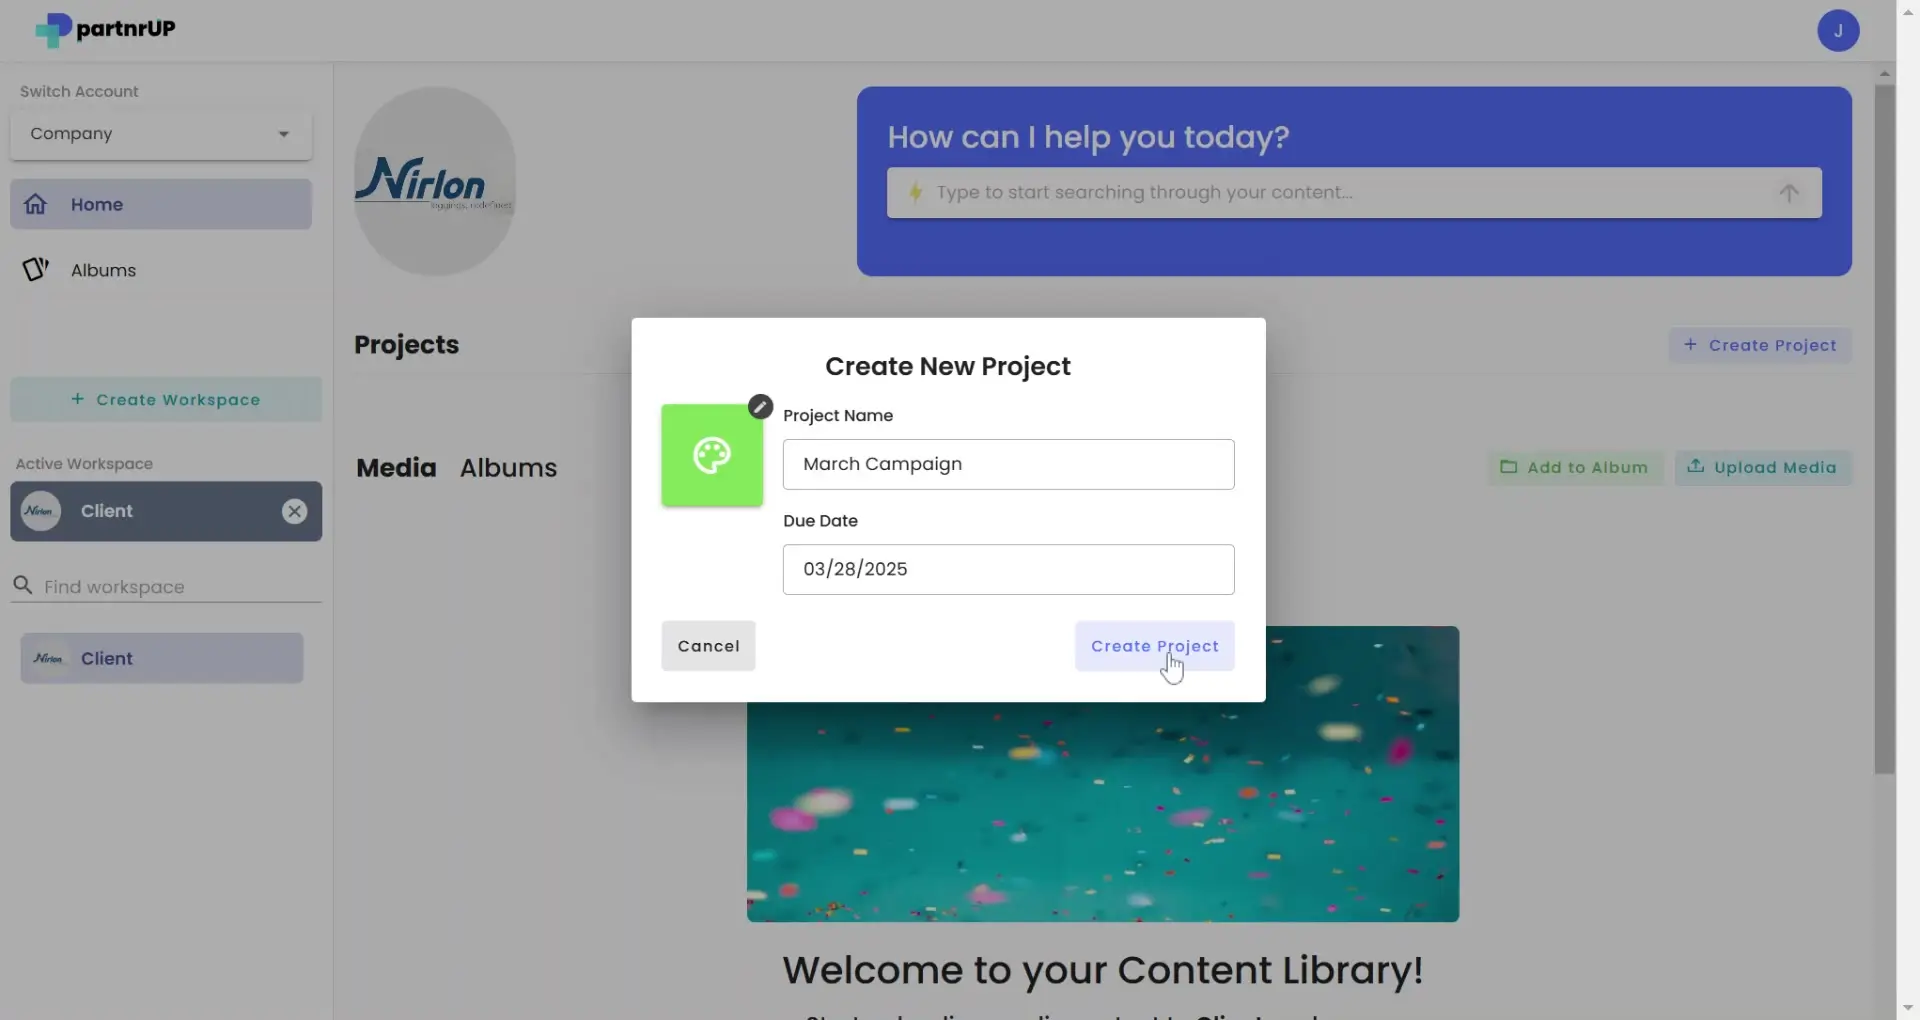Click the Create Workspace button
The height and width of the screenshot is (1020, 1920).
click(x=165, y=399)
